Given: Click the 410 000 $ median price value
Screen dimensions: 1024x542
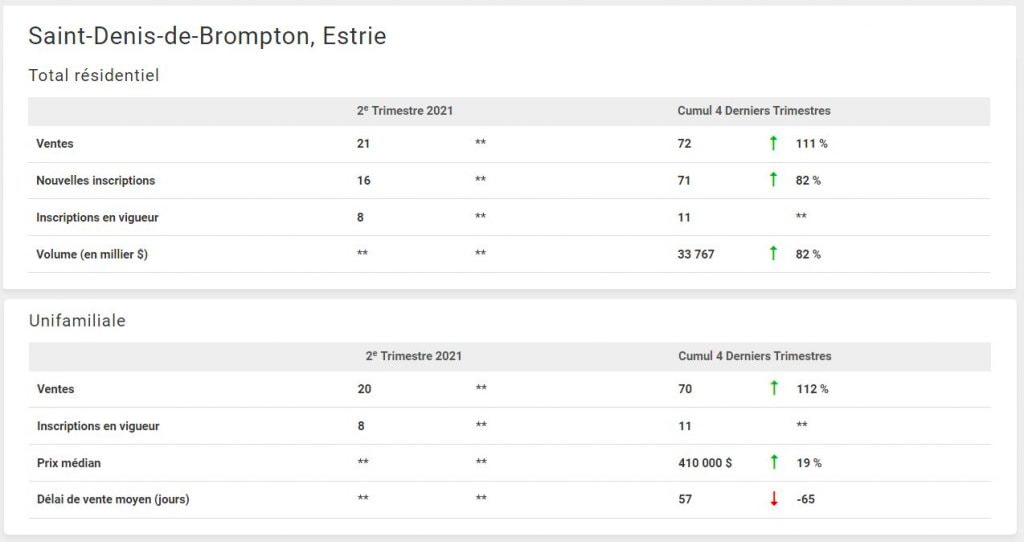Looking at the screenshot, I should pyautogui.click(x=705, y=463).
